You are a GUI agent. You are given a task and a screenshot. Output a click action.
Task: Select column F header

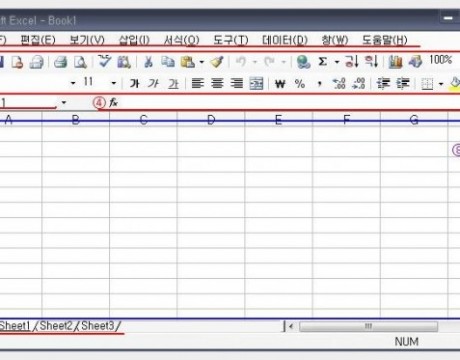point(346,120)
